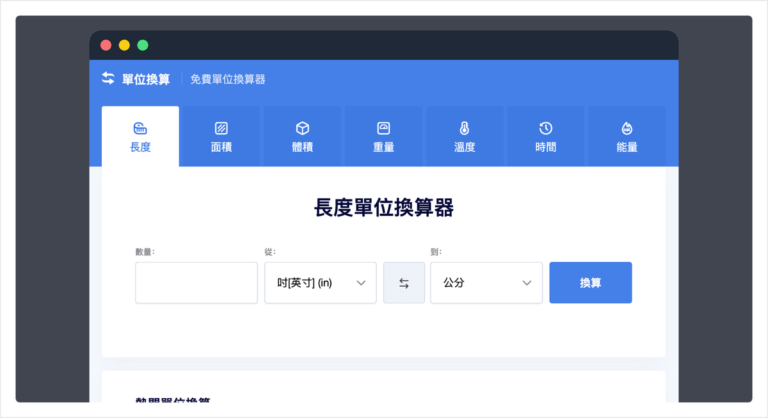
Task: Click the 數量 quantity input field
Action: click(196, 283)
